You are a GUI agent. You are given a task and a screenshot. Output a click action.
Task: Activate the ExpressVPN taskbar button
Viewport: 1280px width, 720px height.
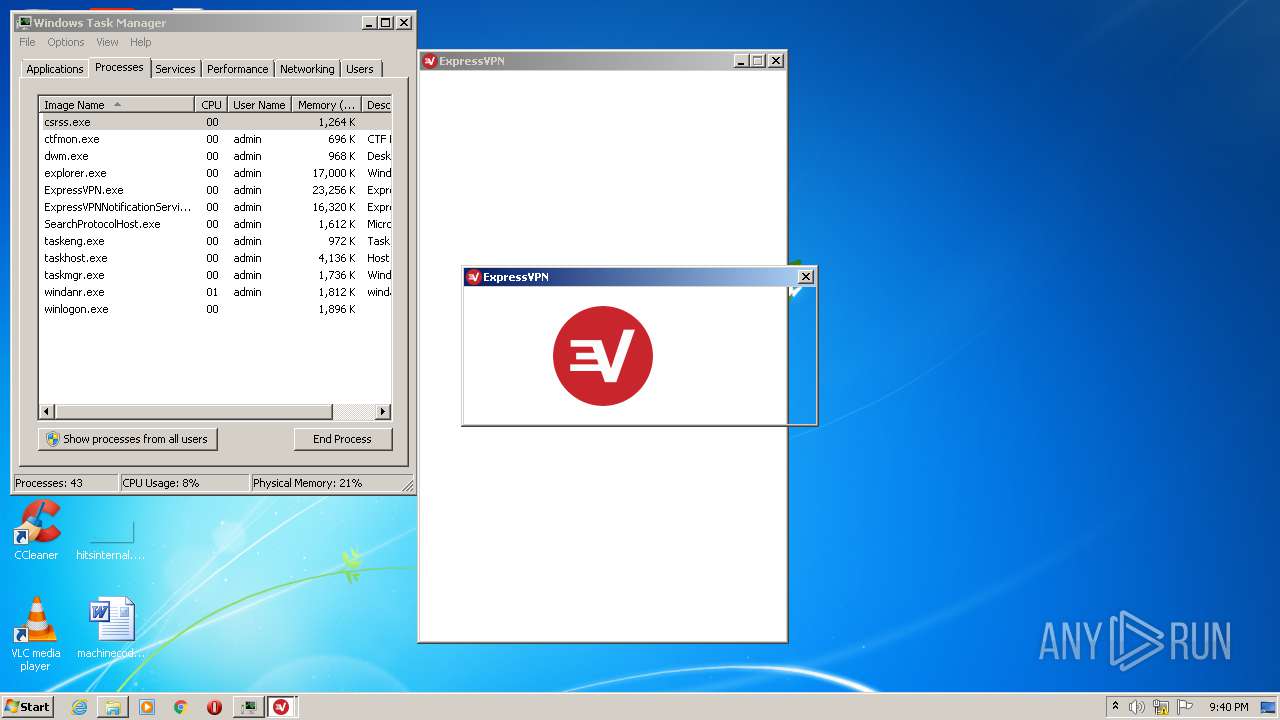tap(281, 707)
